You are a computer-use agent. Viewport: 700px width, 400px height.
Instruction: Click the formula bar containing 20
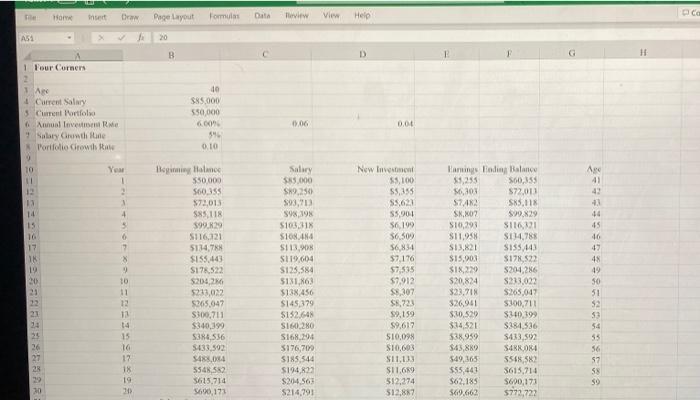point(424,37)
